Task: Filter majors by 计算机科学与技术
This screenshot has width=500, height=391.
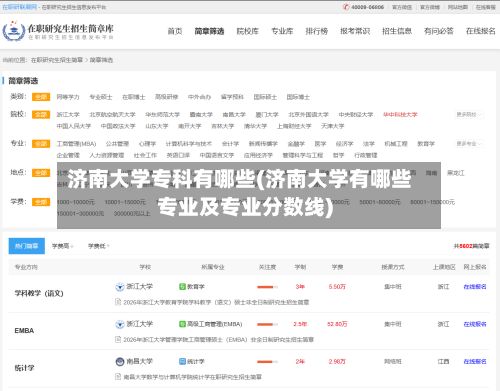Action: click(189, 144)
